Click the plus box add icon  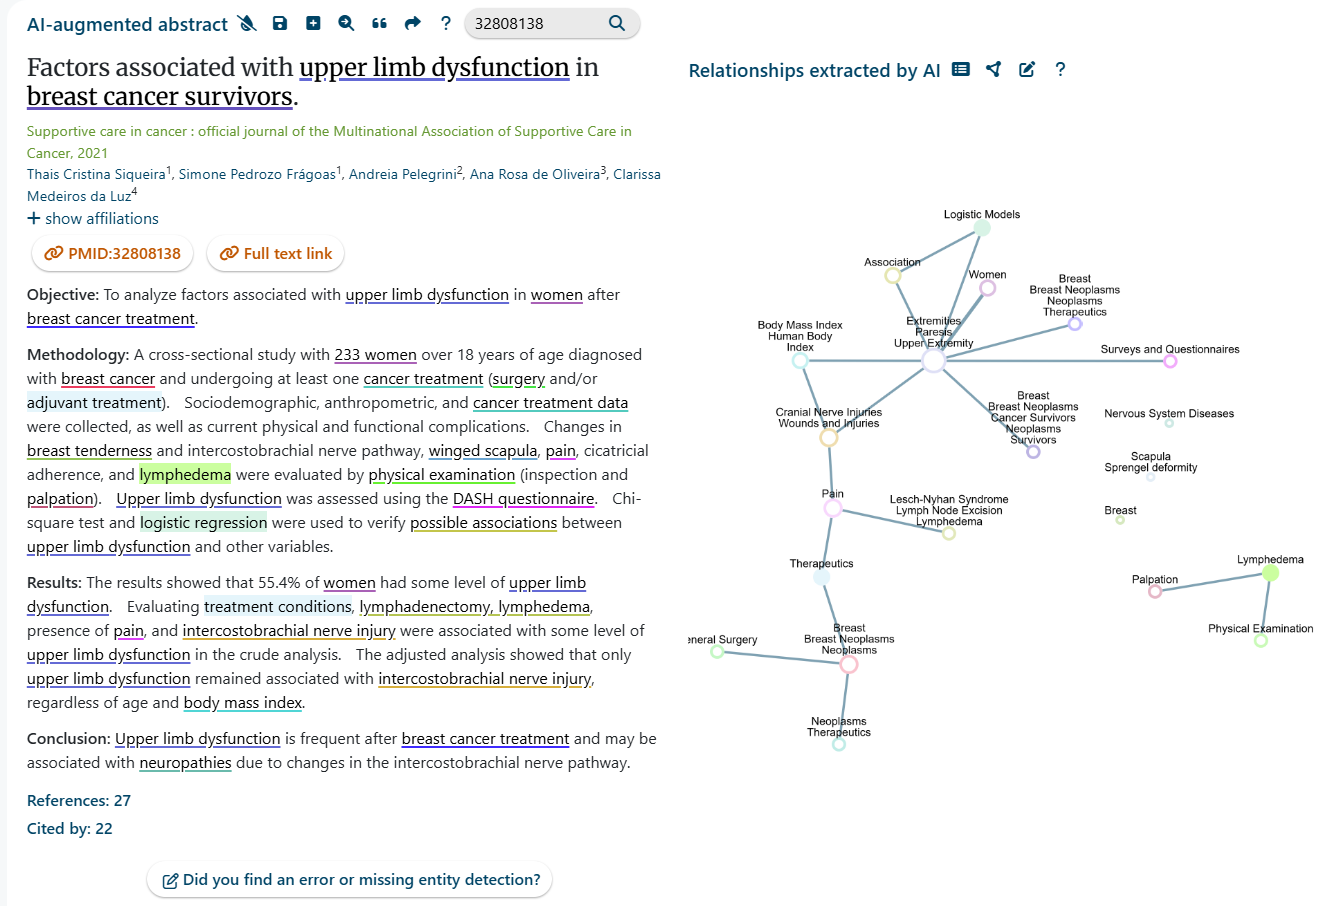(313, 23)
